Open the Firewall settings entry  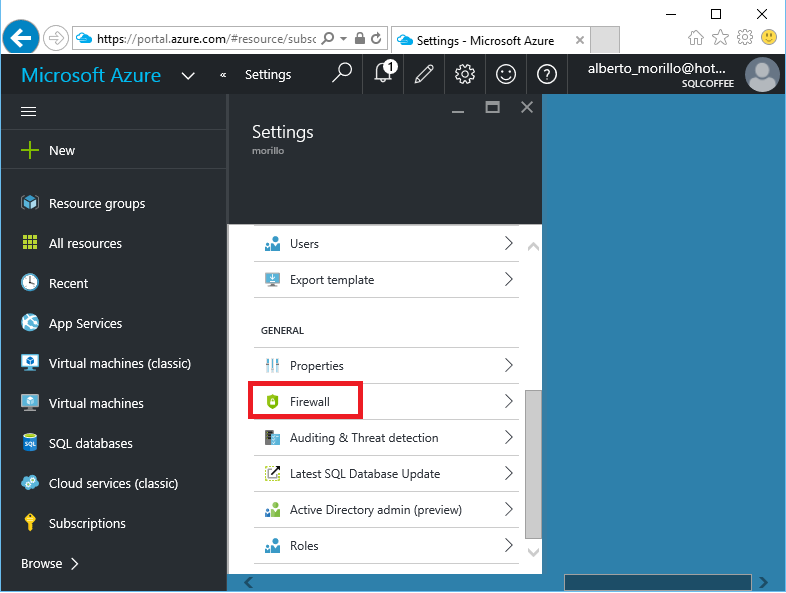[x=386, y=402]
